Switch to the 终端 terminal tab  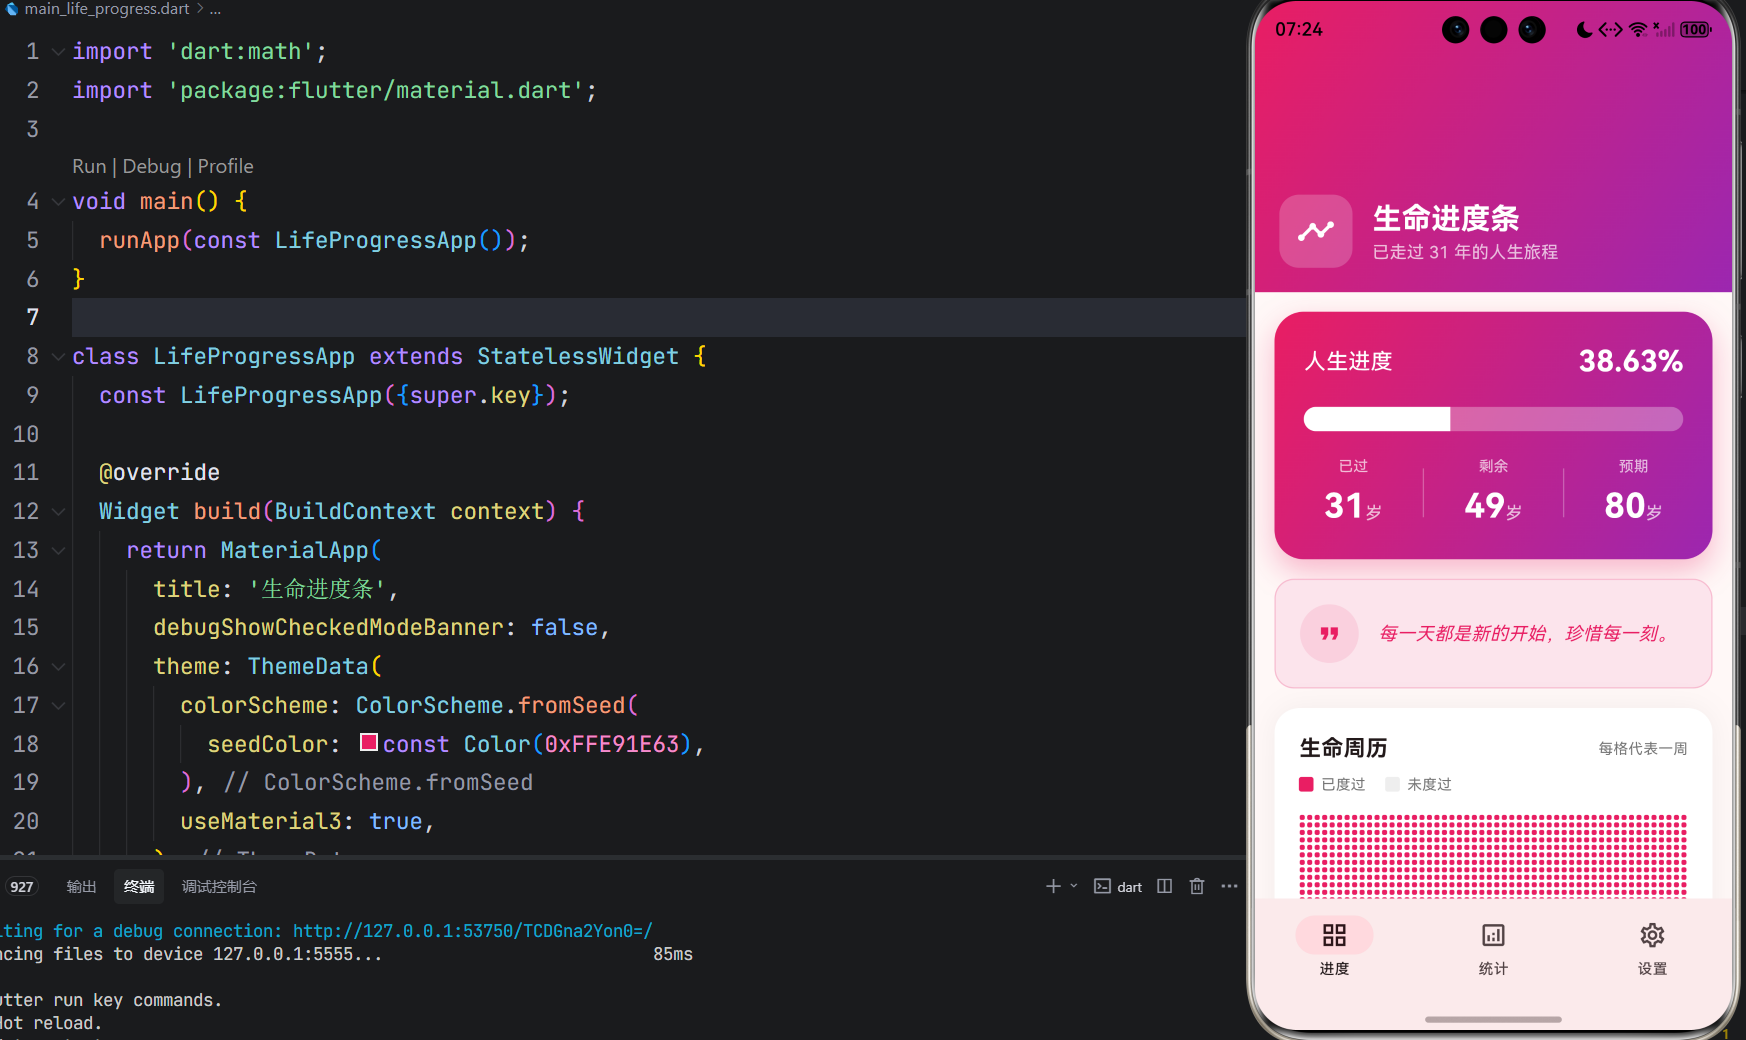139,887
